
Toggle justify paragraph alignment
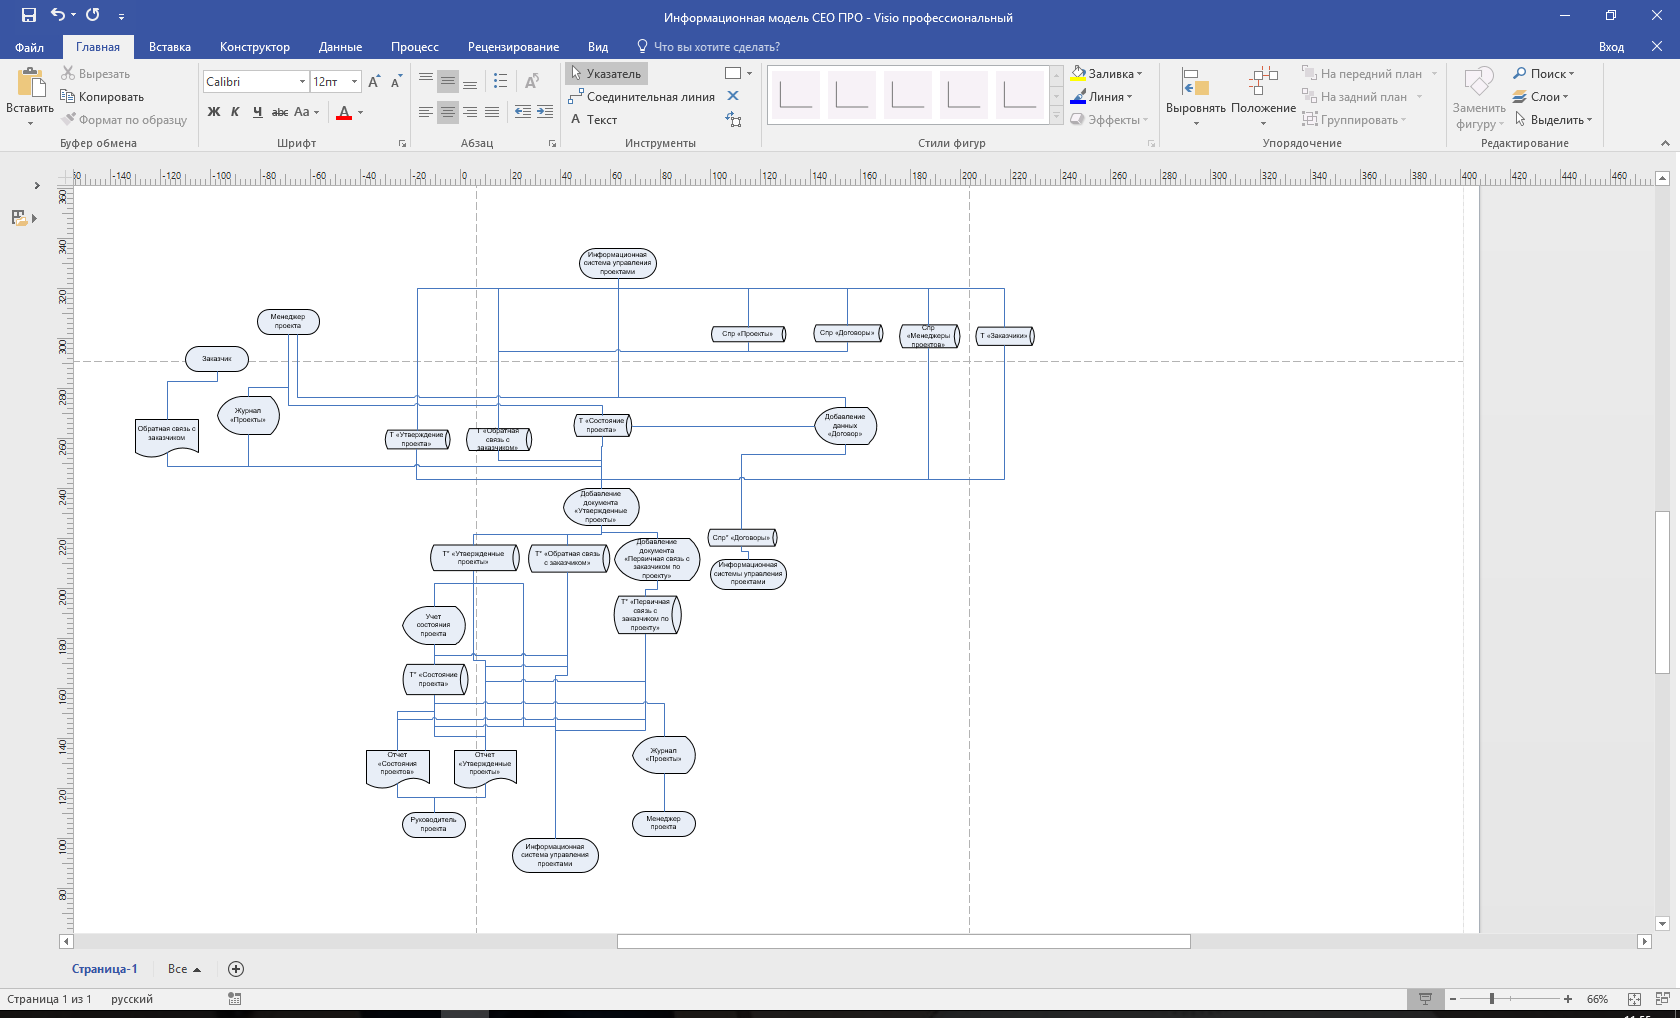(492, 112)
